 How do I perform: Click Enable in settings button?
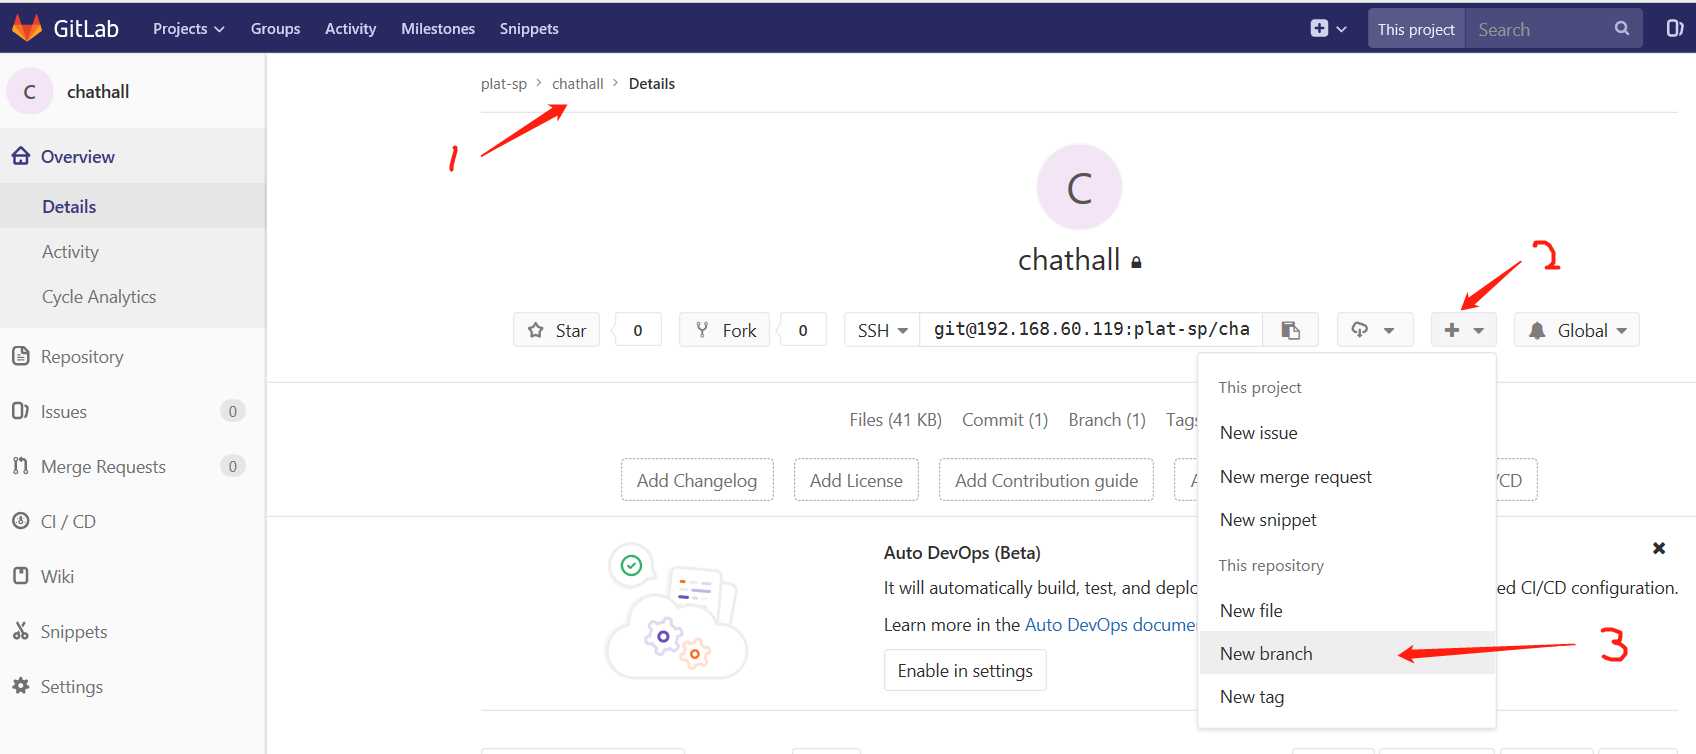(965, 670)
